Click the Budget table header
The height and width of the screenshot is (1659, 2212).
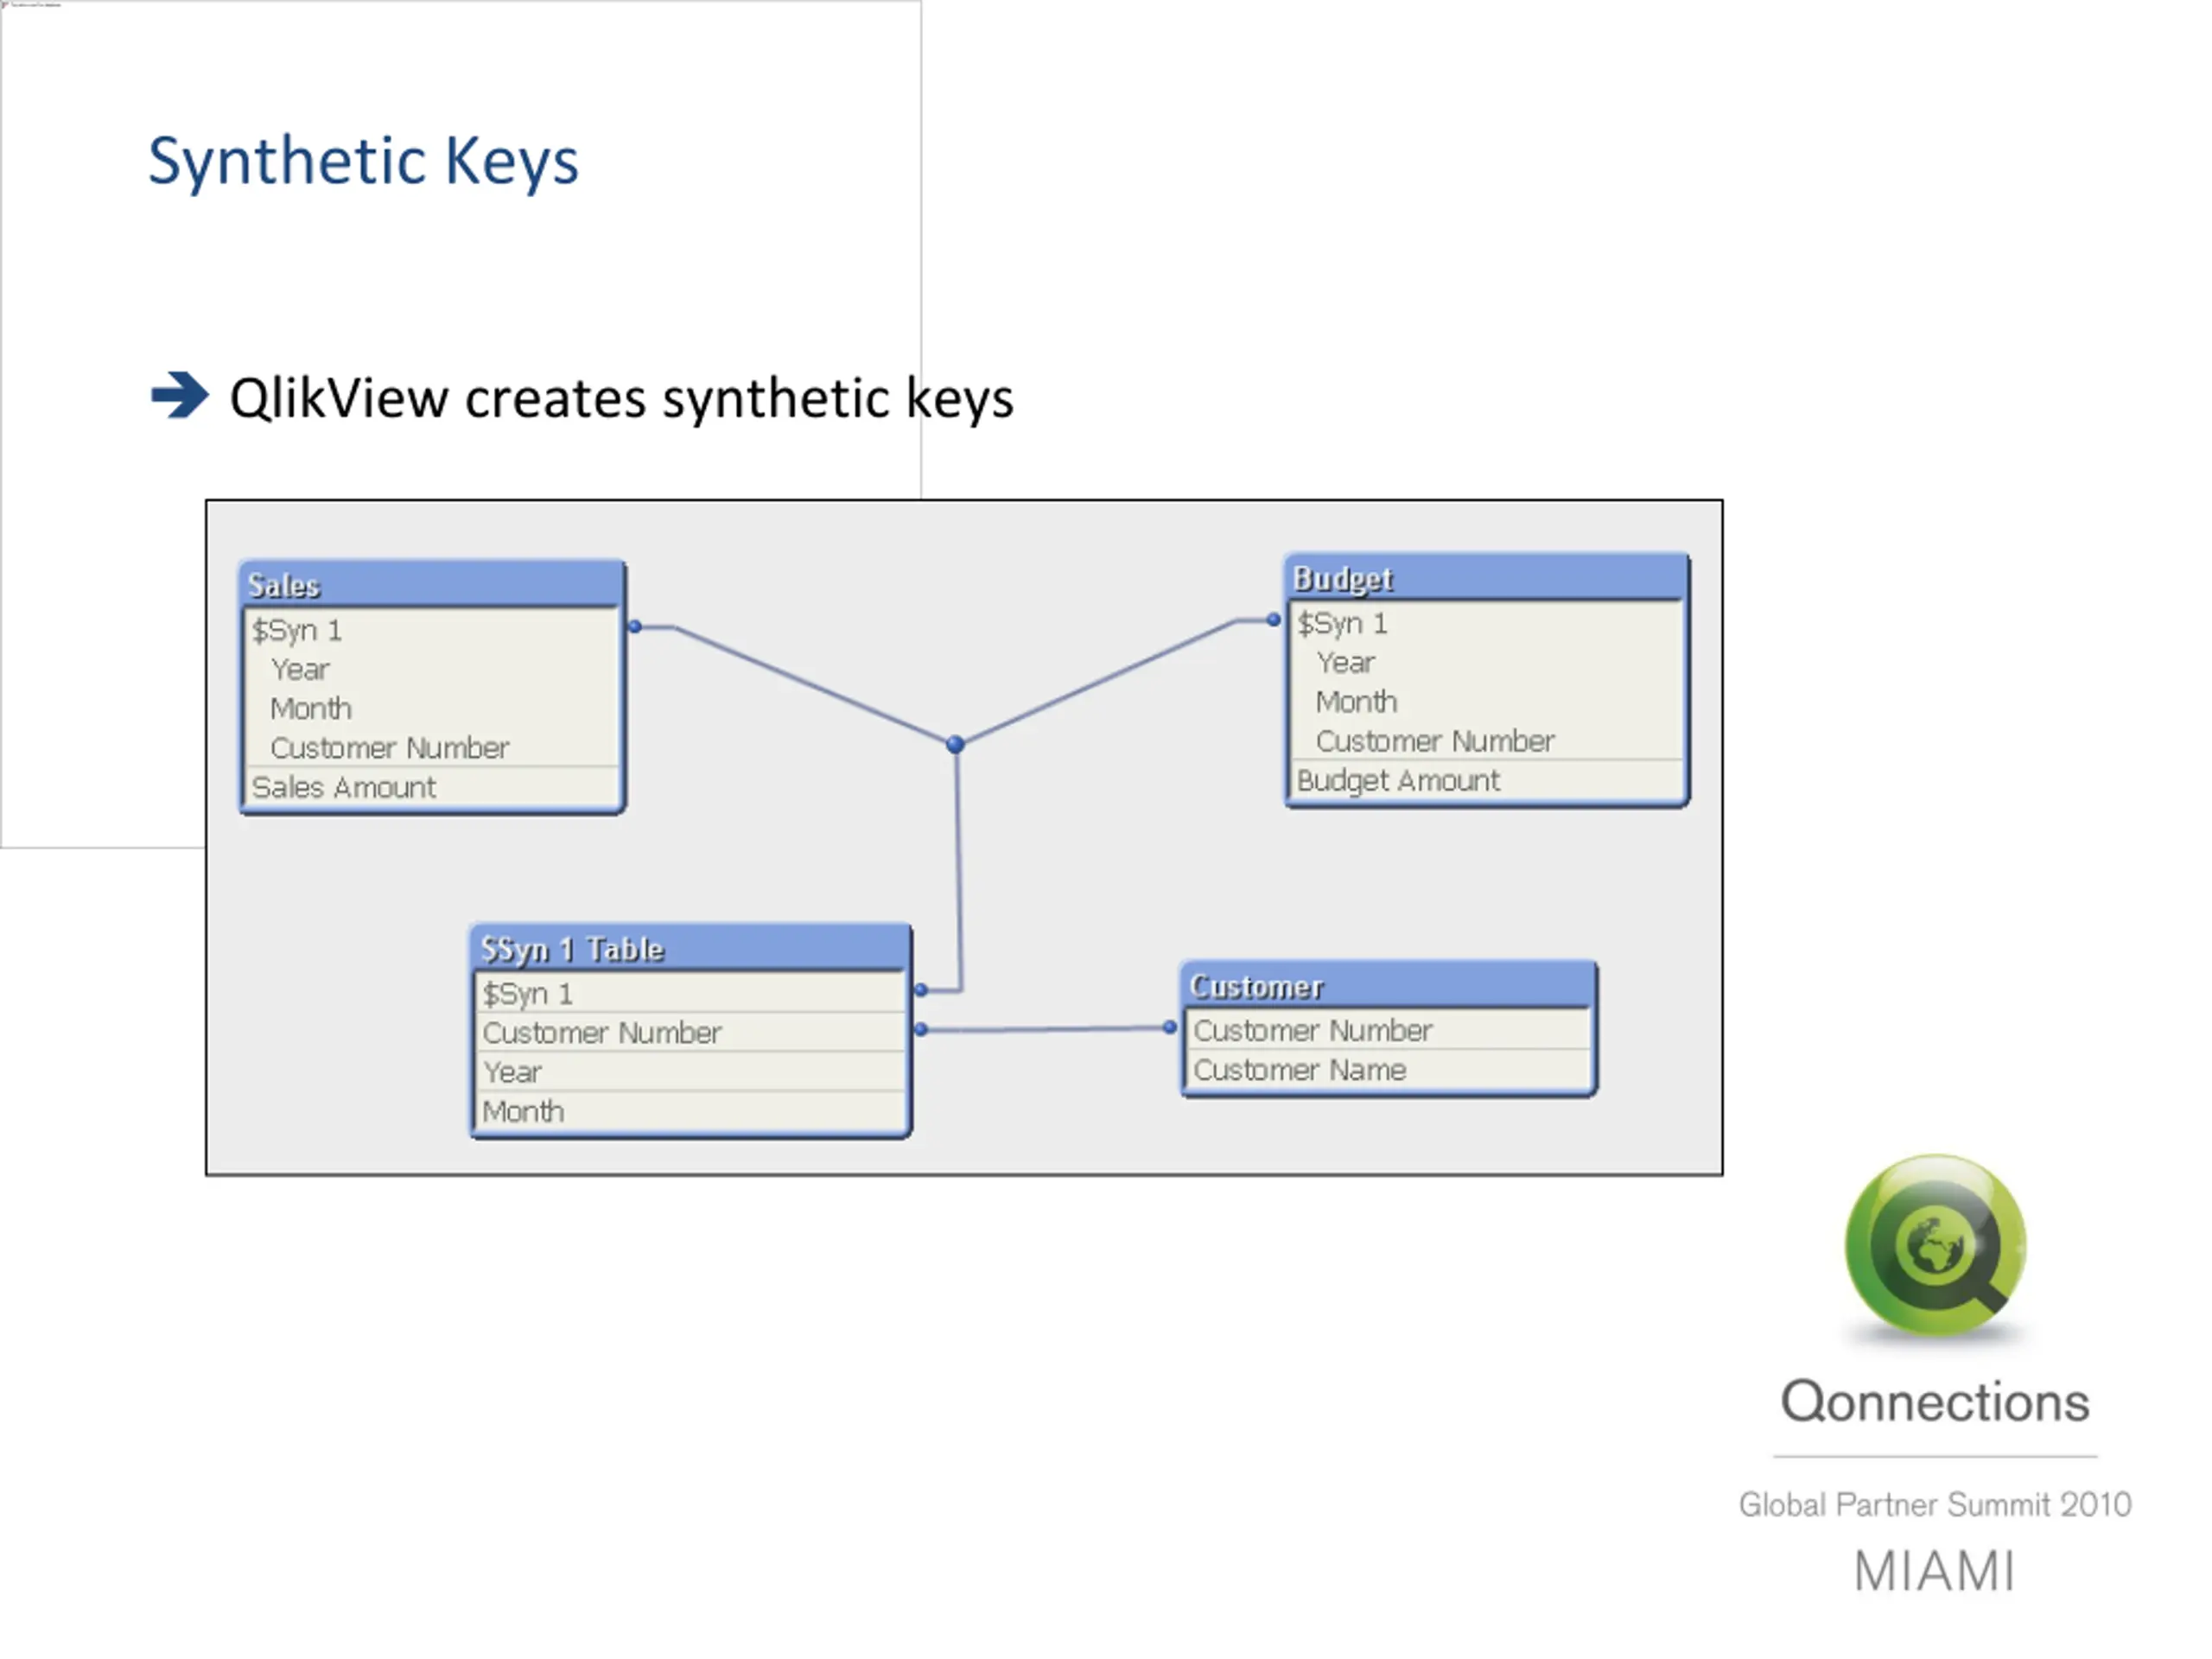[1486, 577]
